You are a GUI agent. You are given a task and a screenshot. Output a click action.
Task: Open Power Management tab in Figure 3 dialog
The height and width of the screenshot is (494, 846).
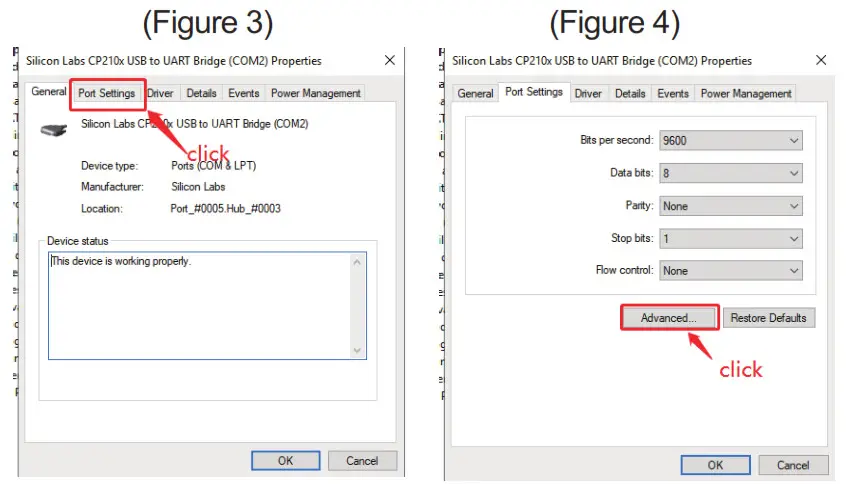(x=316, y=93)
